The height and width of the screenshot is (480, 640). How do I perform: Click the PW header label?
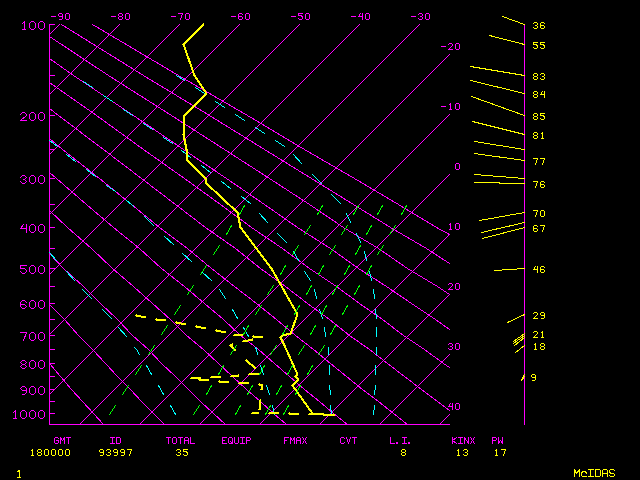[498, 440]
